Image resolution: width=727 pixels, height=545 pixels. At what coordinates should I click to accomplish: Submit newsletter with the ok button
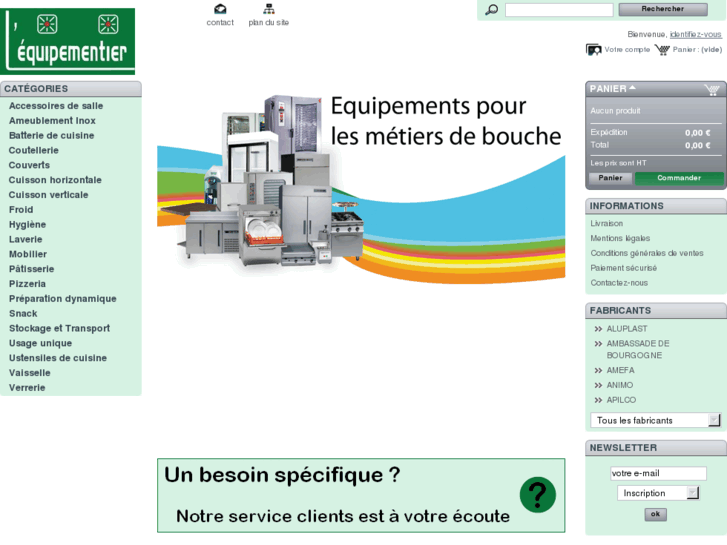(656, 514)
